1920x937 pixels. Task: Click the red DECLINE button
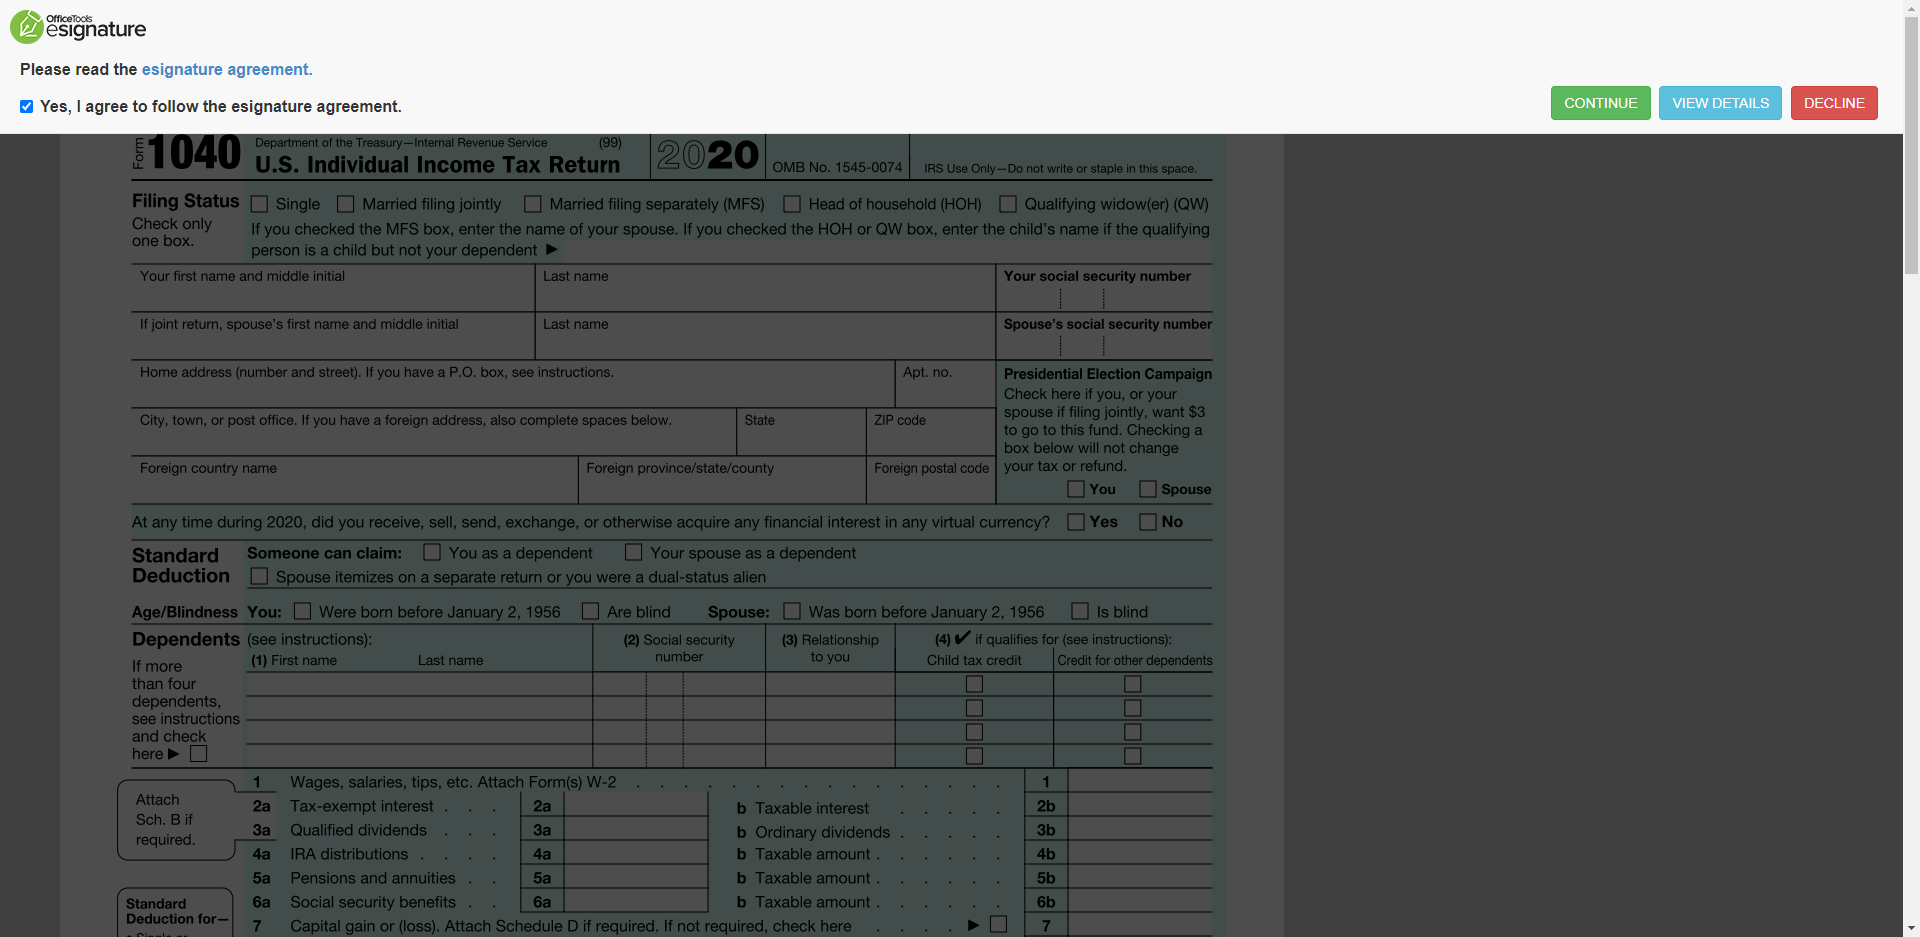[1834, 103]
